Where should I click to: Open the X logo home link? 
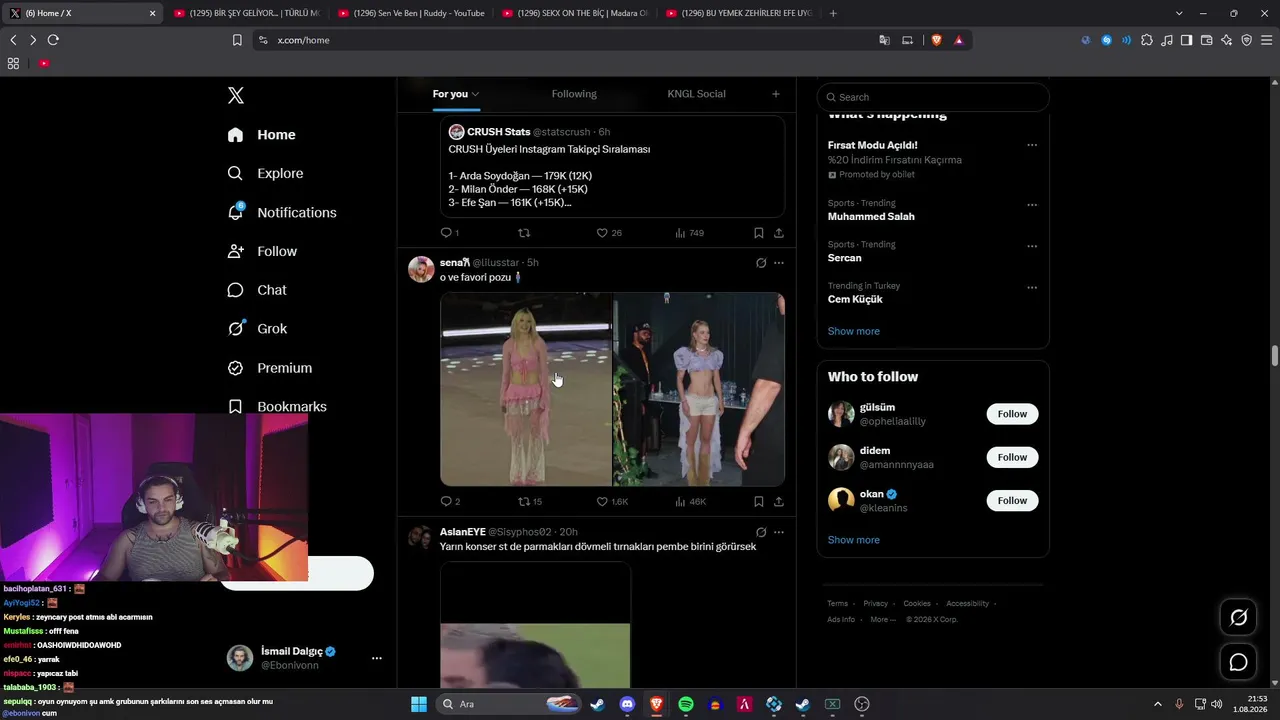(x=236, y=95)
